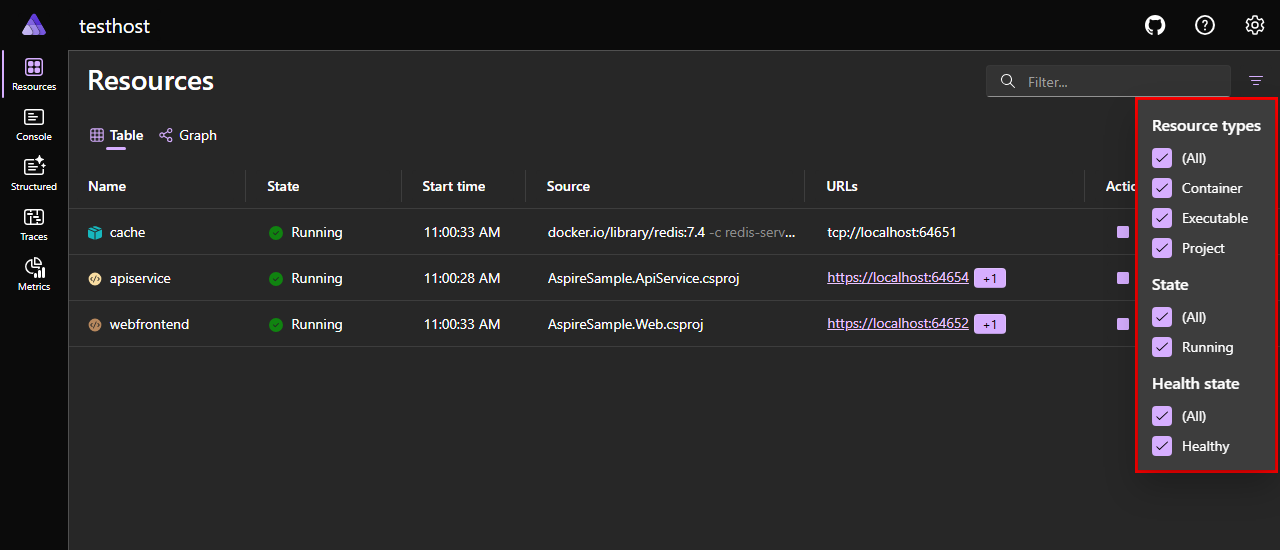Select the apiservice resource name

(140, 278)
